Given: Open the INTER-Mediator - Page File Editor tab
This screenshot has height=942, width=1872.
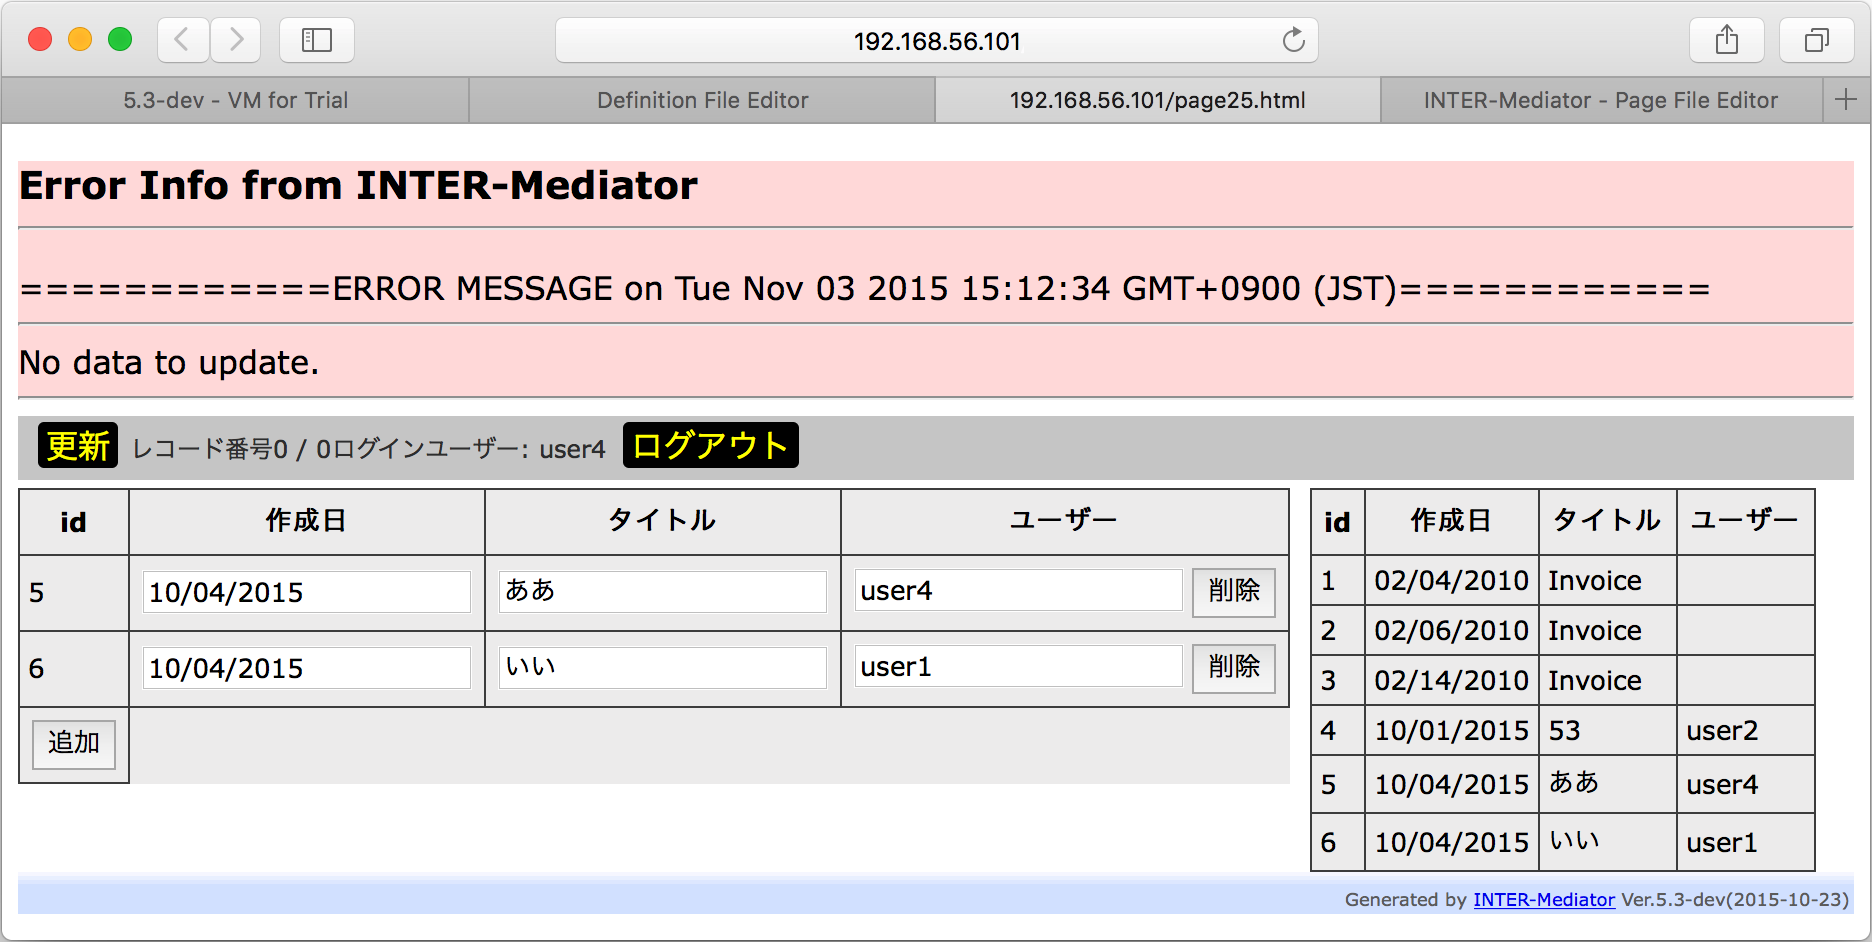Looking at the screenshot, I should coord(1601,100).
